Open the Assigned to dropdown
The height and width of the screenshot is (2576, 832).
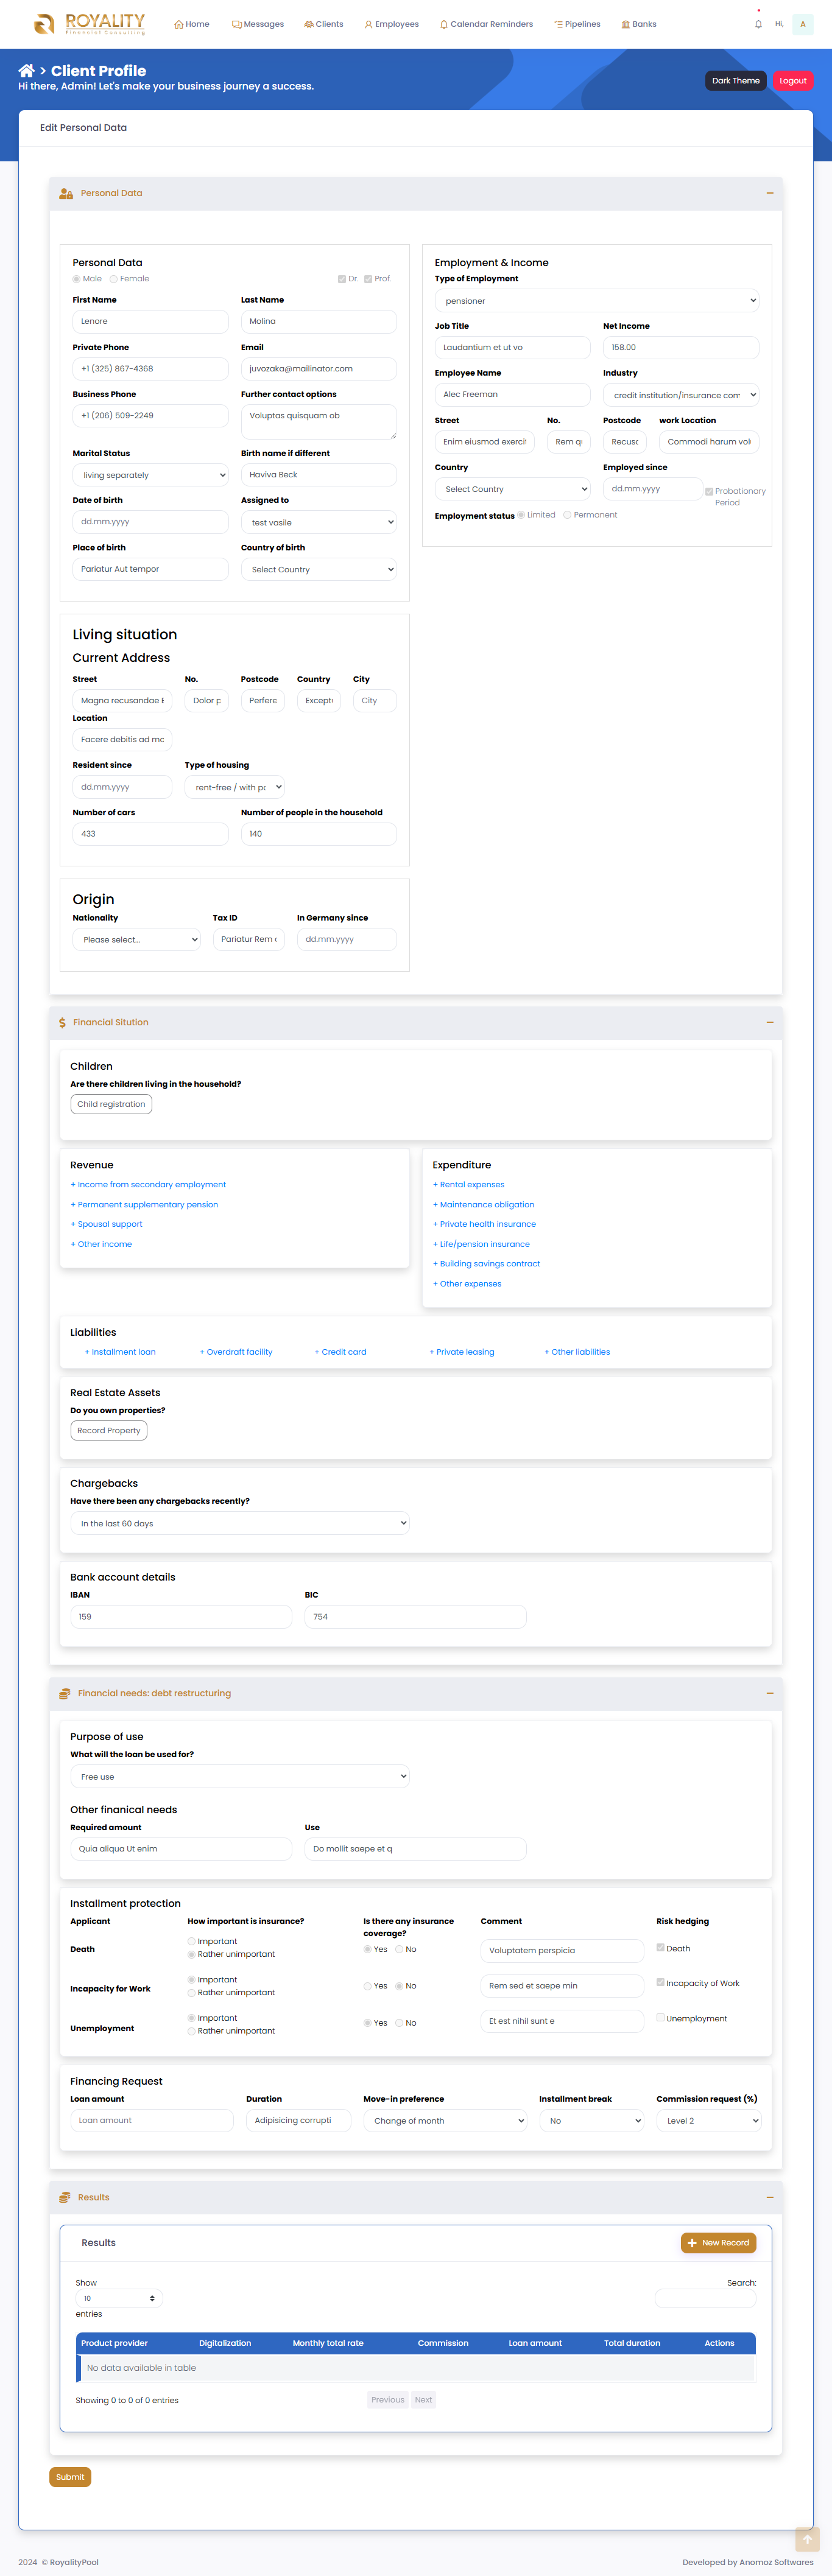coord(318,522)
